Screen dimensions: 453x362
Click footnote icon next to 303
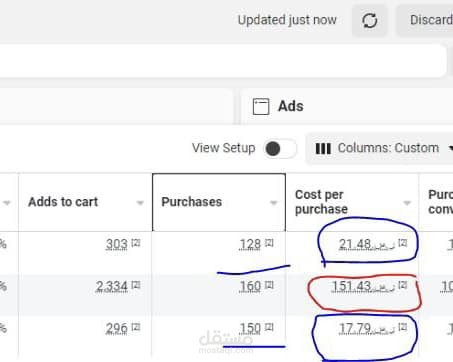click(x=136, y=243)
